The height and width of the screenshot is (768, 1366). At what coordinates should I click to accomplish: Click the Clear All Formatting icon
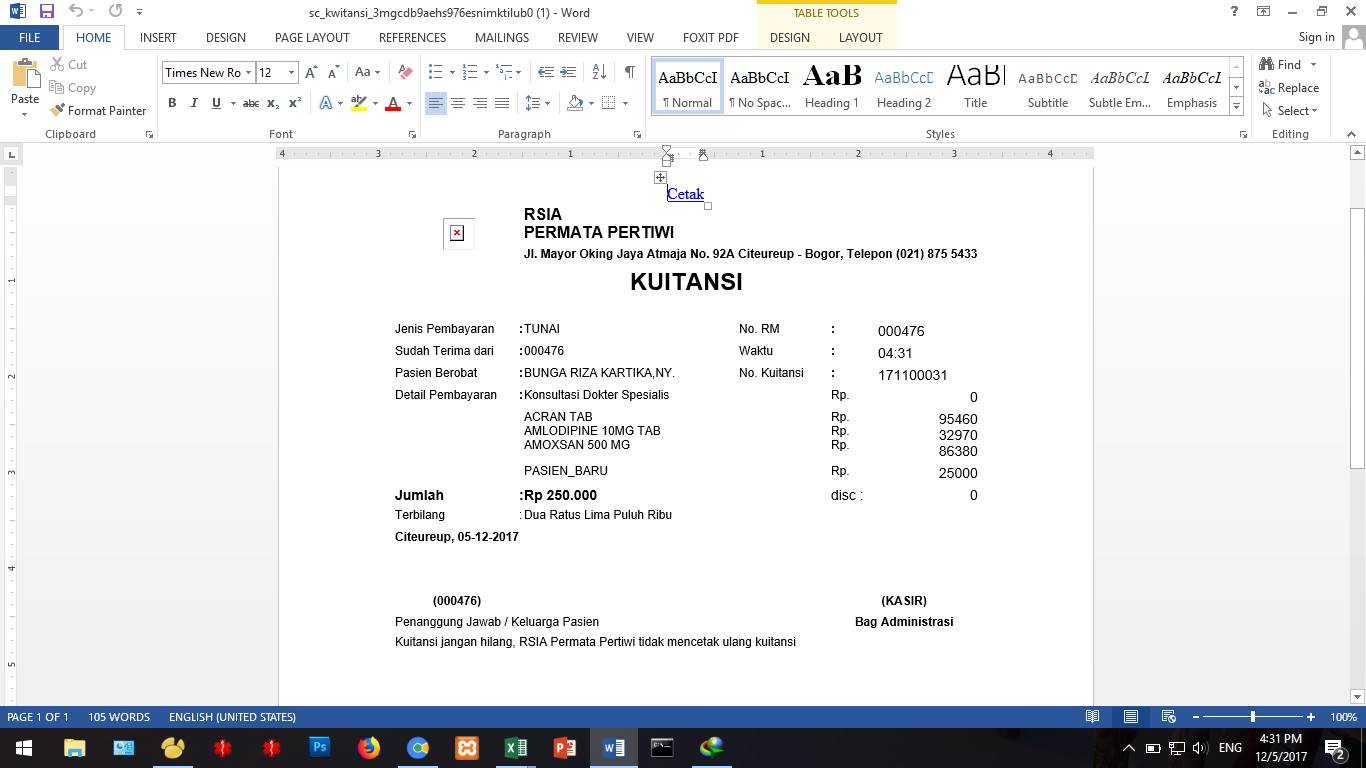405,73
